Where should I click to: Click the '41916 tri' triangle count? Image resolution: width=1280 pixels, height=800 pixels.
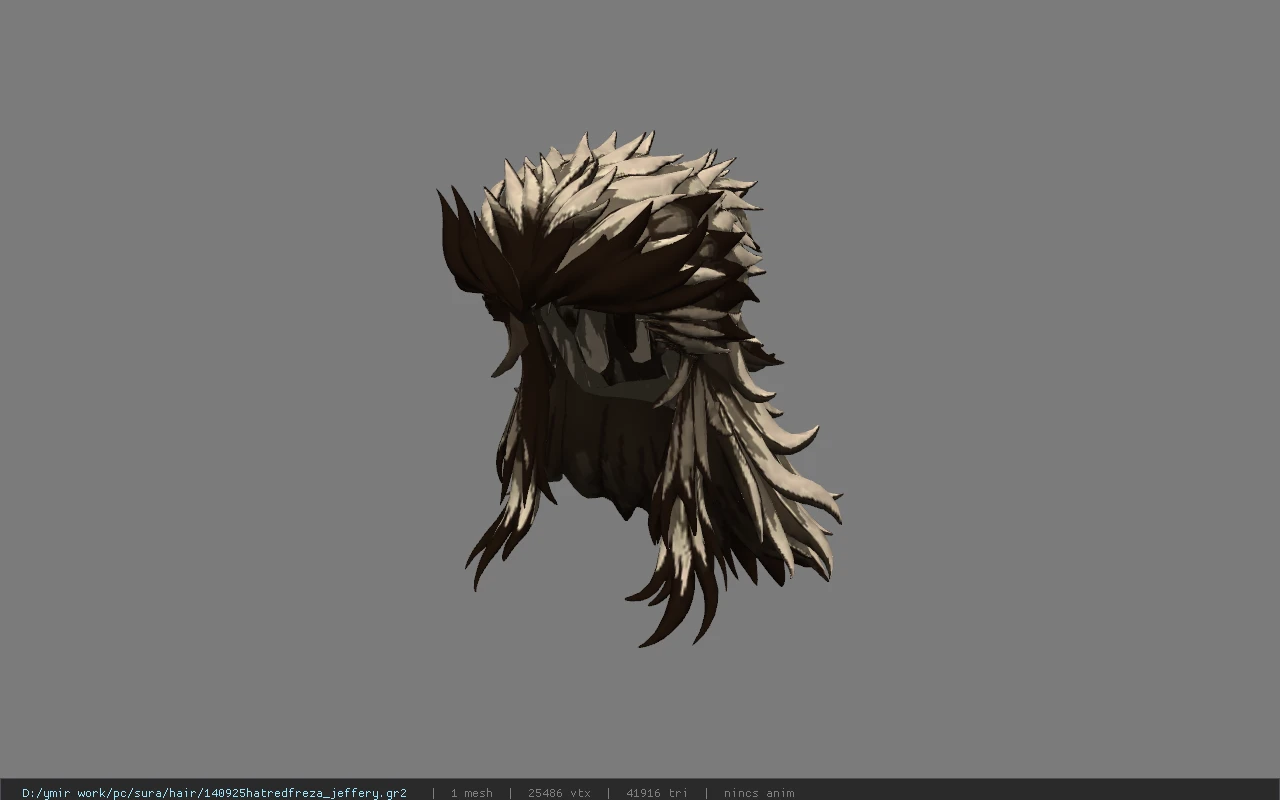click(x=657, y=793)
